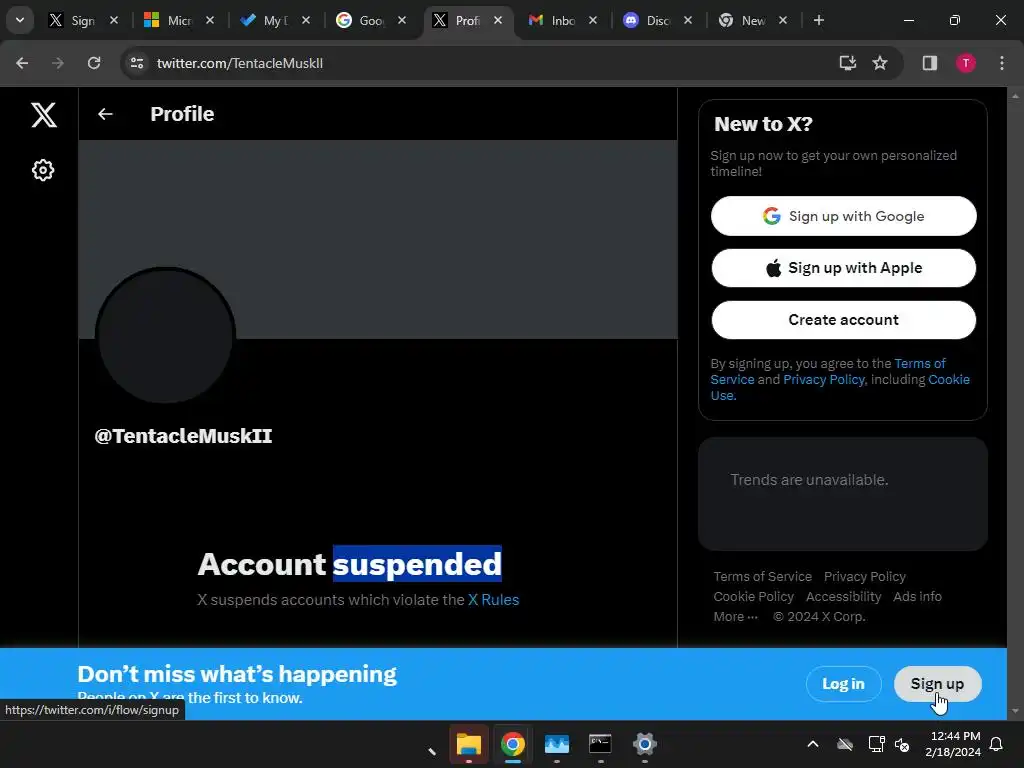Click the Account suspended heading
The image size is (1024, 768).
pyautogui.click(x=350, y=564)
